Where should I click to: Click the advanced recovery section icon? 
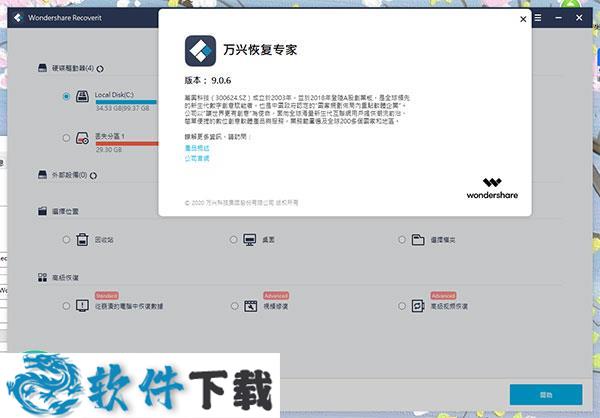tap(42, 277)
